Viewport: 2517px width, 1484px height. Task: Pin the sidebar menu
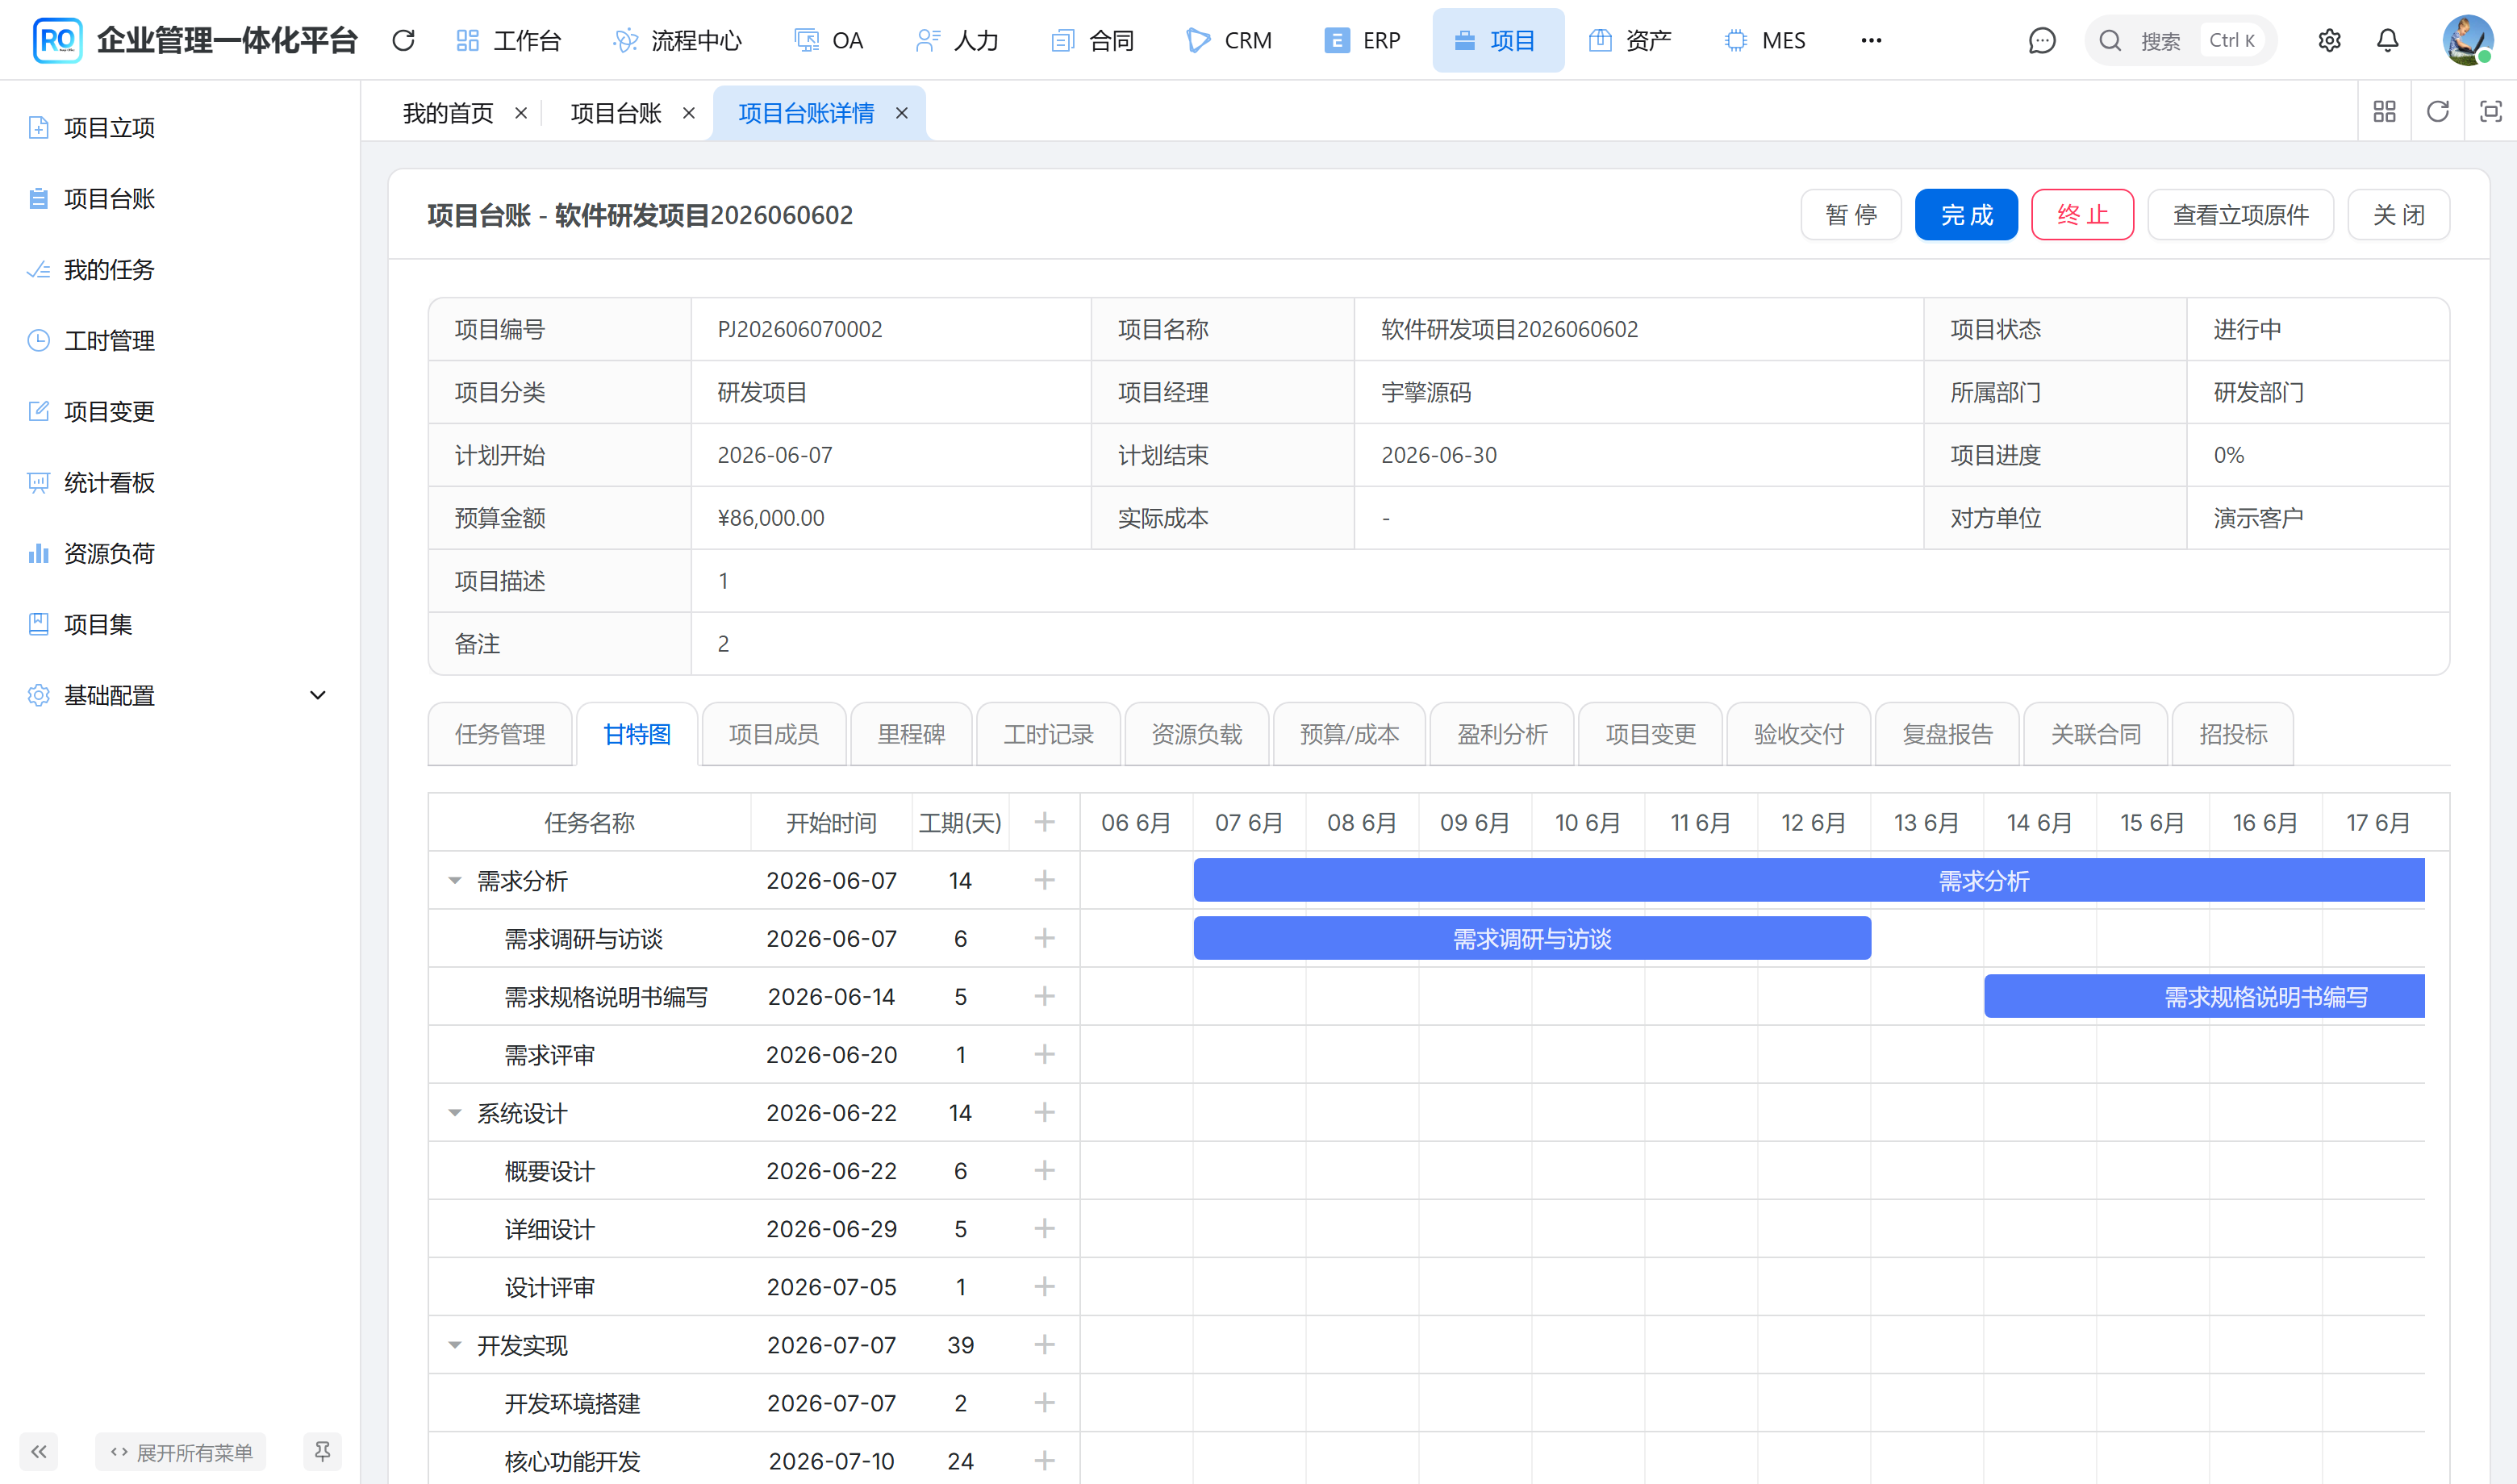tap(322, 1451)
